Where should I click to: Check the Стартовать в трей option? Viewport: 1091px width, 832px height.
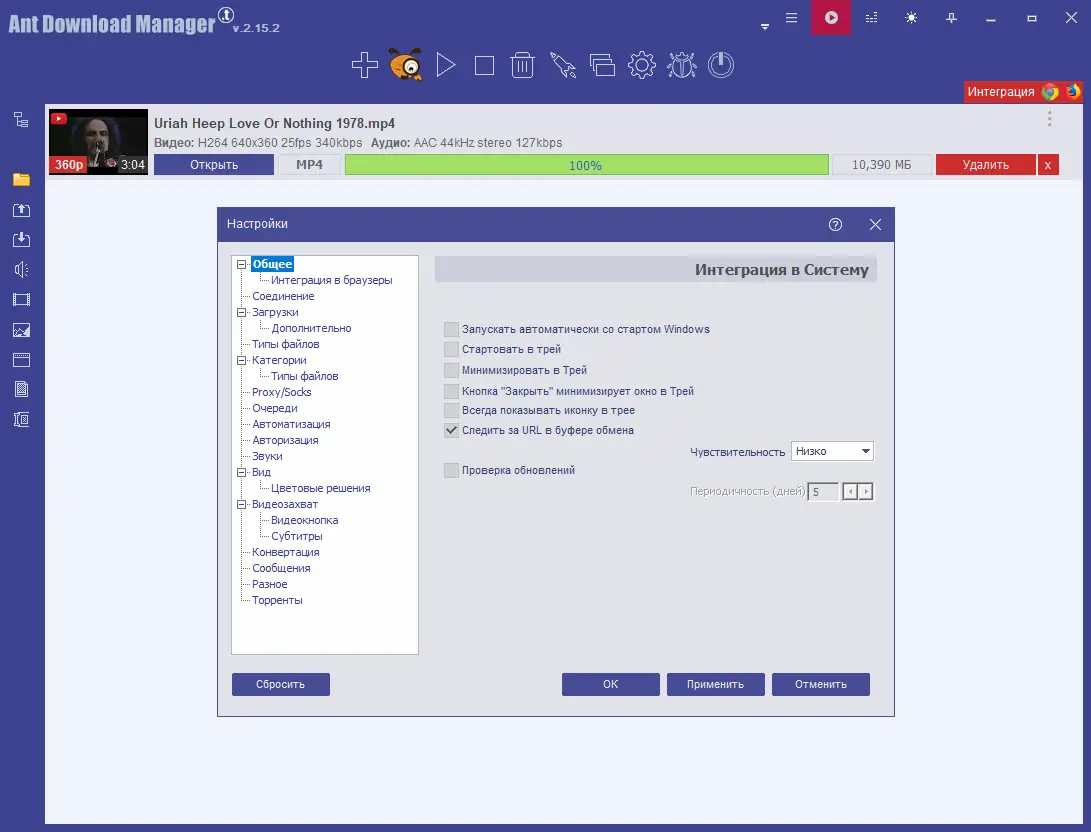(x=452, y=349)
